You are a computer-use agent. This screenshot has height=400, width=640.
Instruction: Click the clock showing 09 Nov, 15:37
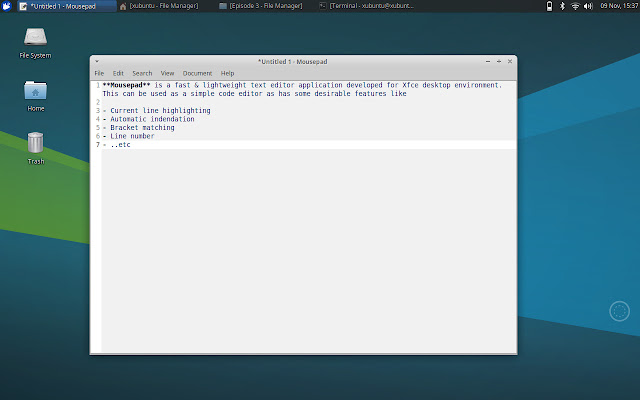(x=619, y=6)
